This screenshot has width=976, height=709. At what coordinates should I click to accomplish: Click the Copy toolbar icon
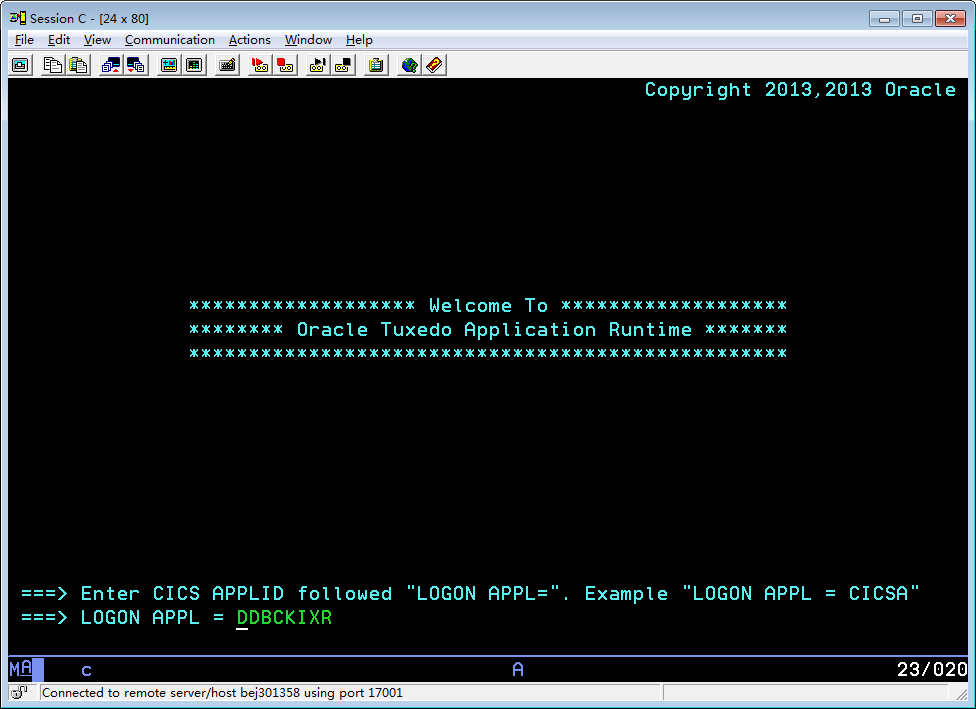pyautogui.click(x=53, y=65)
